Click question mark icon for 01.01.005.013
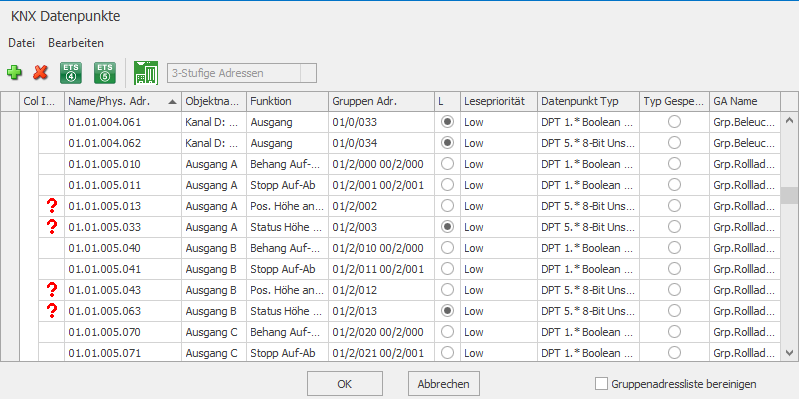Screen dimensions: 799x399 tap(51, 206)
